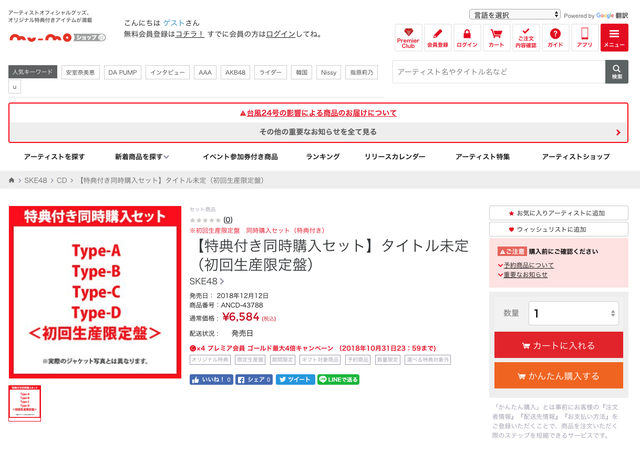Send product via LINE
Screen dimensions: 640x451
pyautogui.click(x=338, y=380)
